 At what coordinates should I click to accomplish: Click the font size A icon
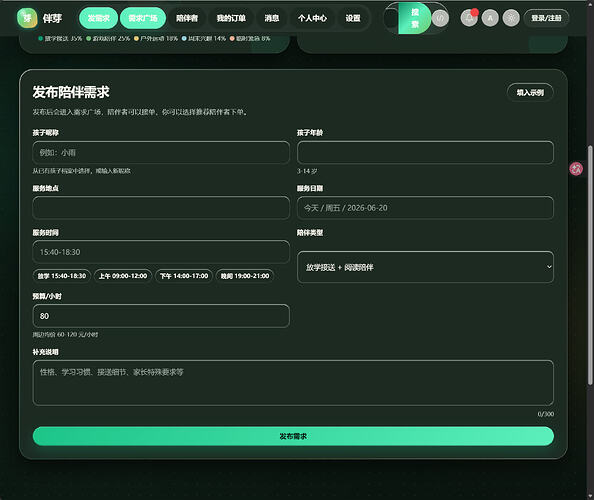(x=490, y=18)
